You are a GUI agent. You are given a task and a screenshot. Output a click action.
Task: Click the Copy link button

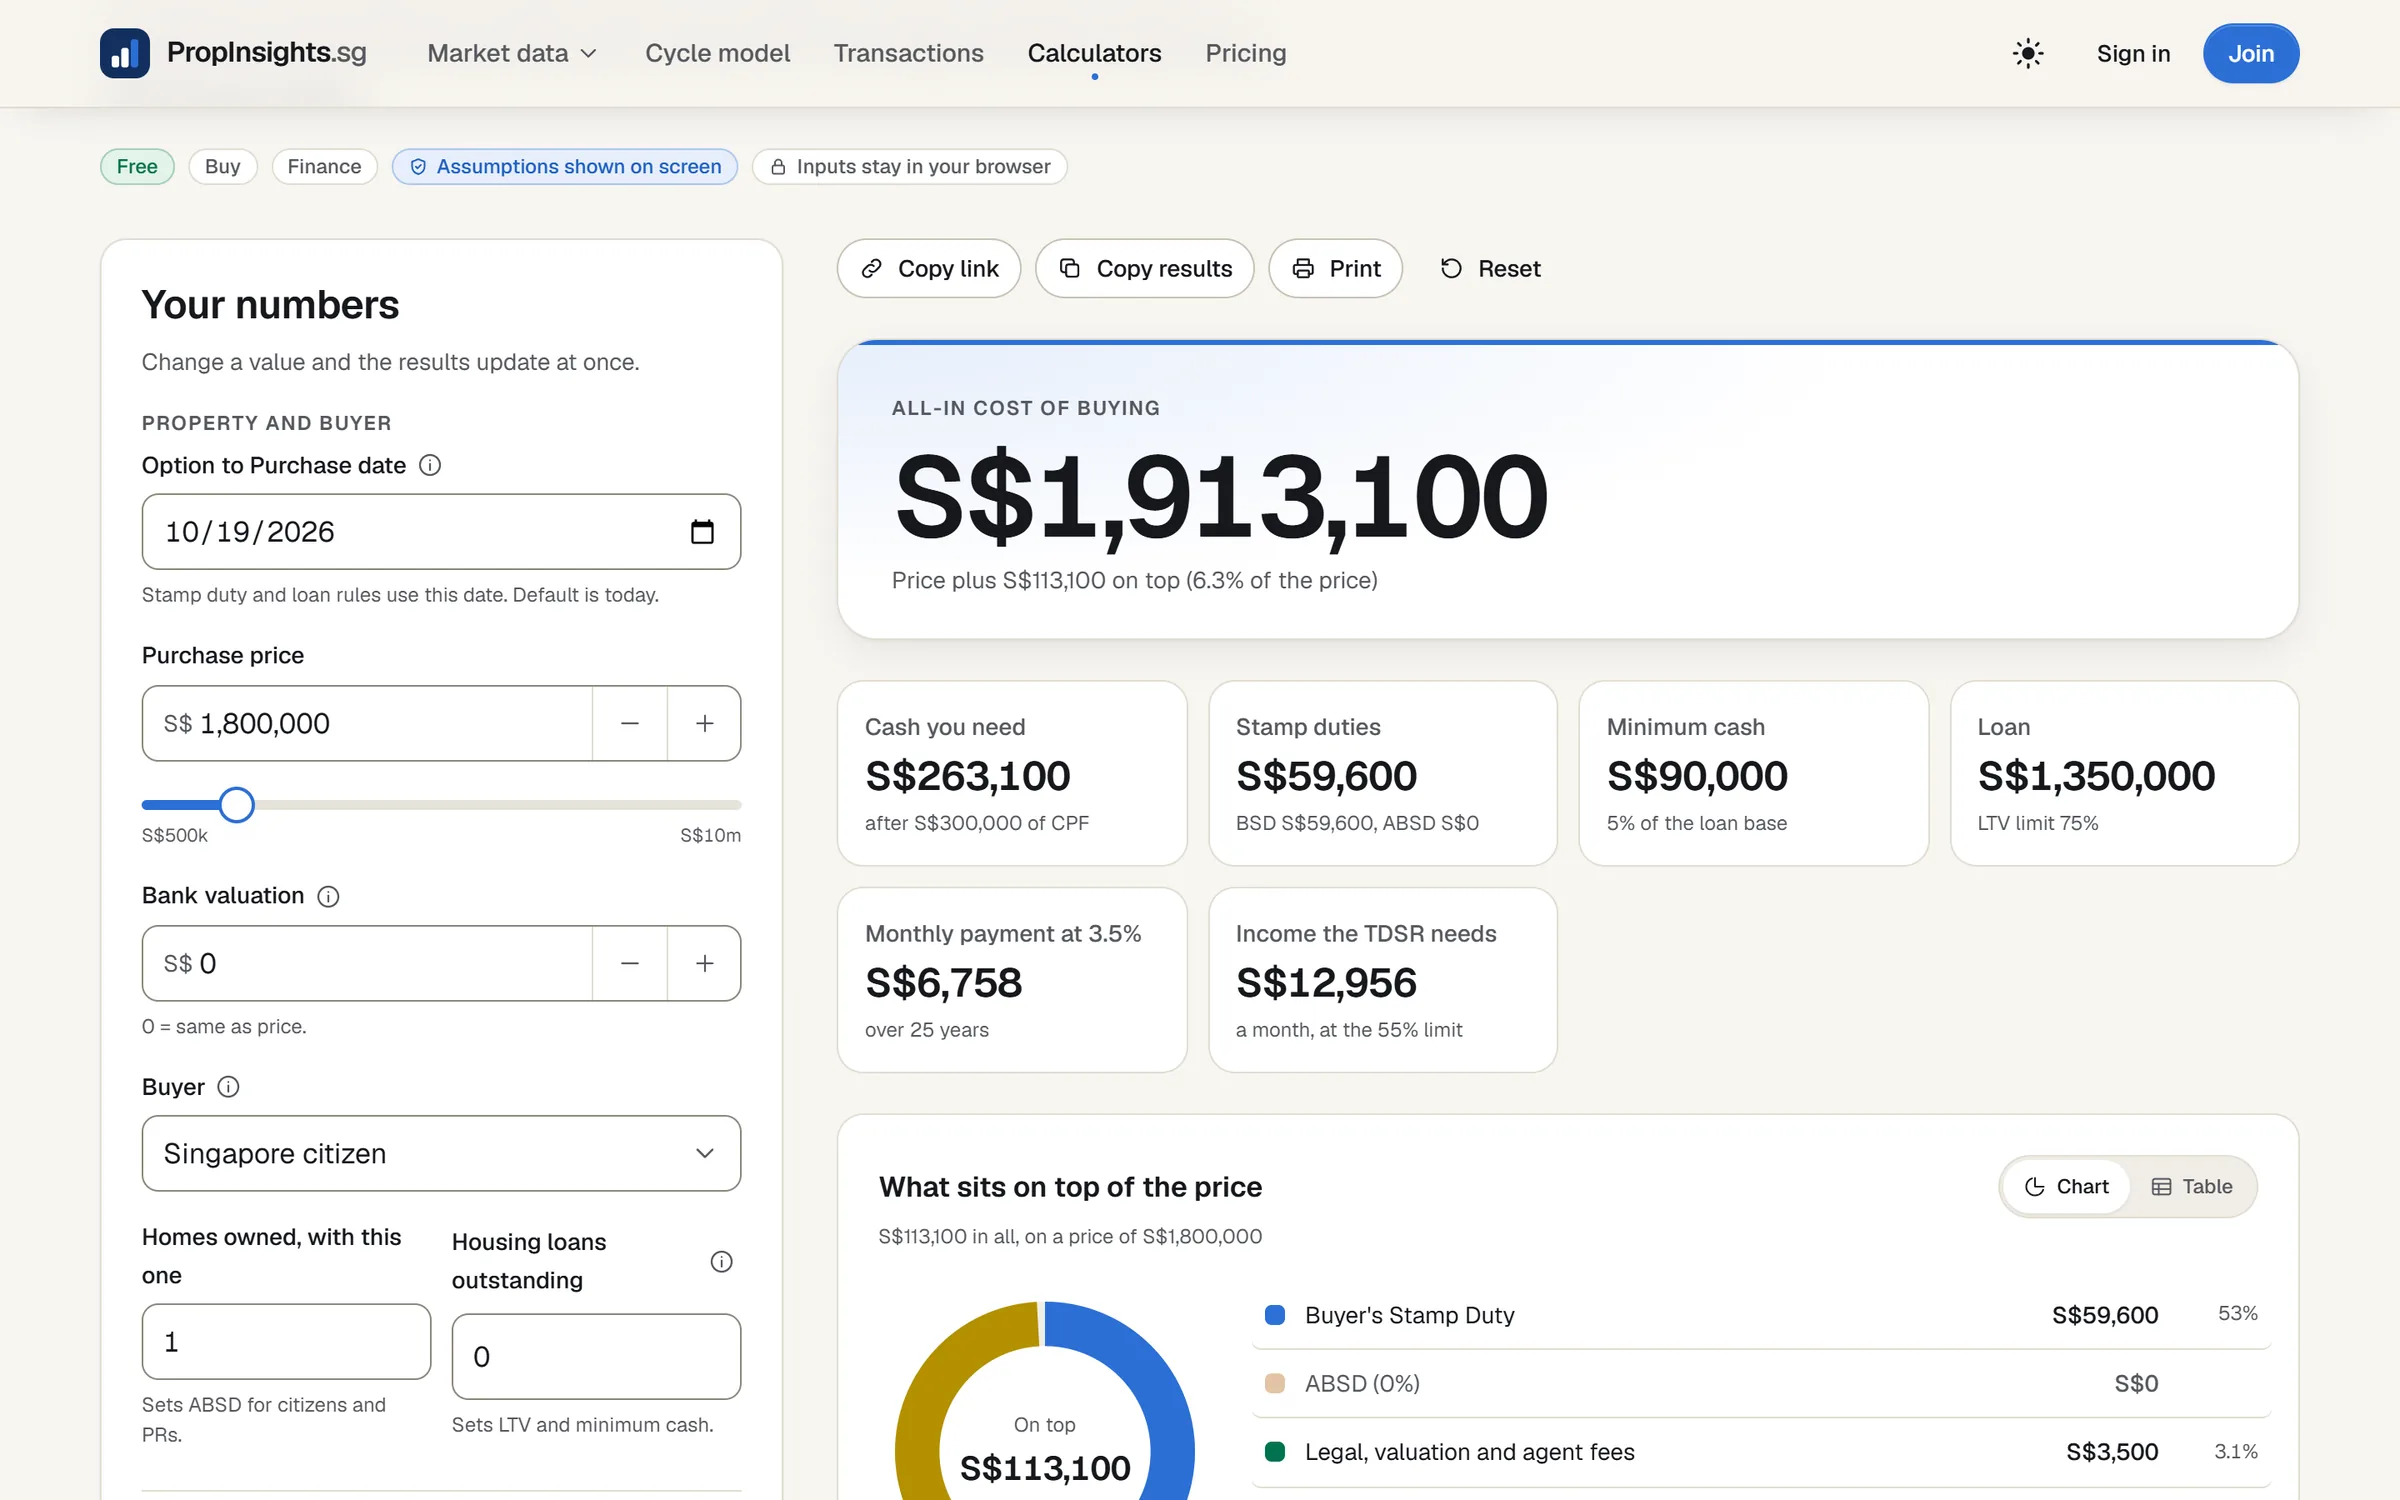[x=929, y=268]
